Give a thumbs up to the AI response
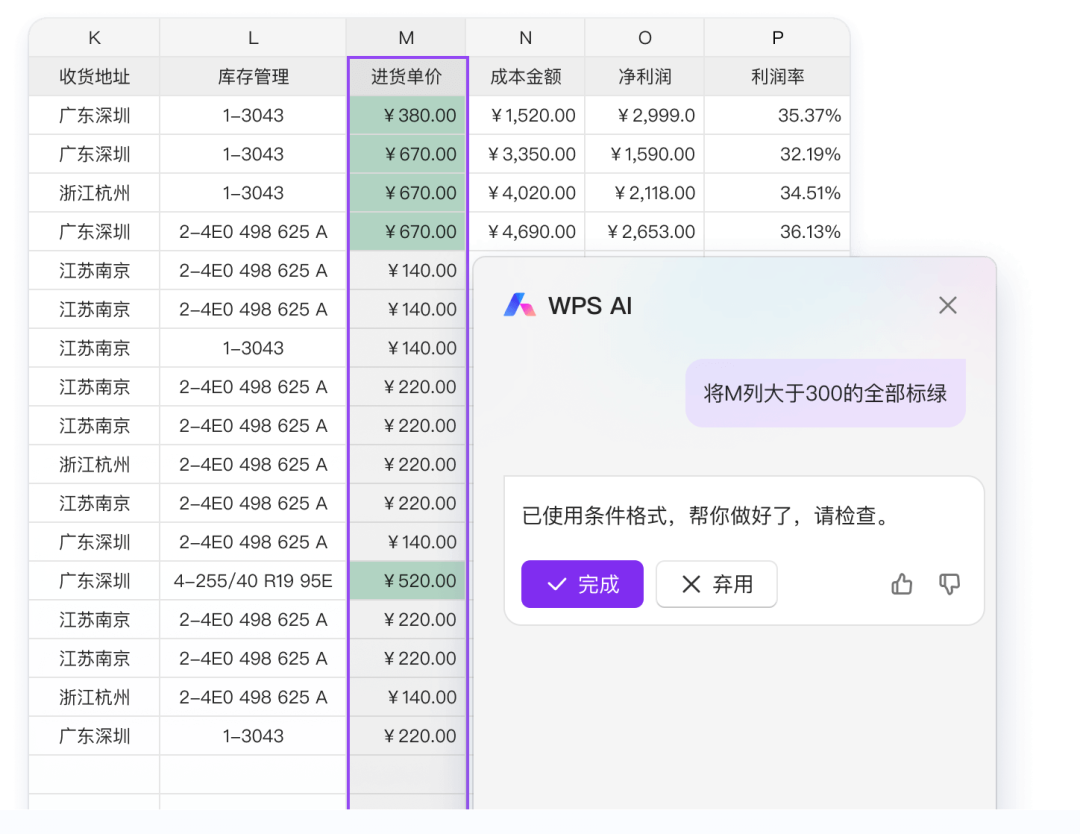 tap(901, 585)
